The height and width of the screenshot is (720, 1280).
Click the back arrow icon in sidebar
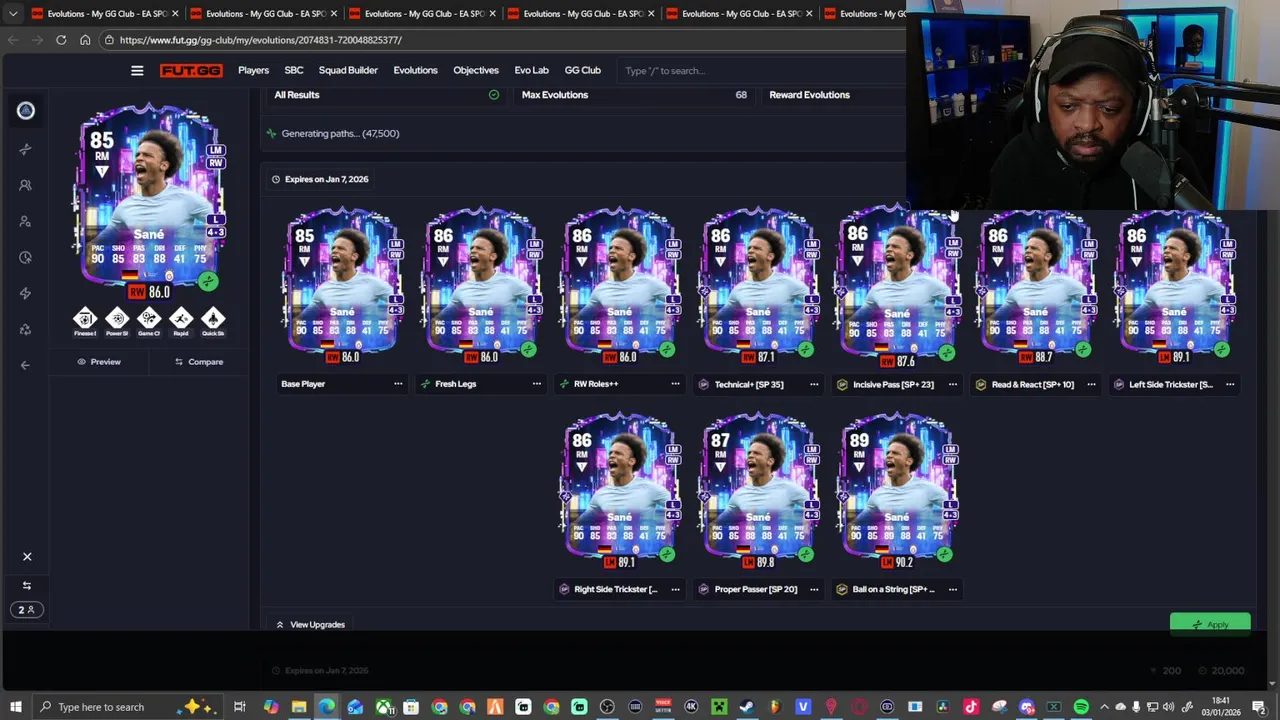point(26,365)
